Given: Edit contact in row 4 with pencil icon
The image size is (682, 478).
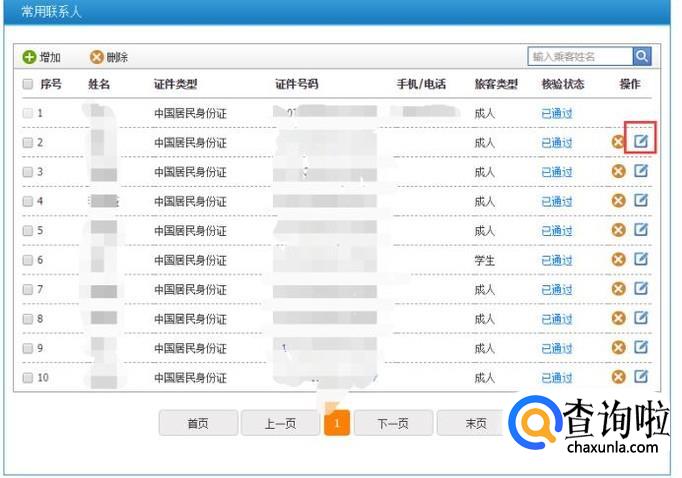Looking at the screenshot, I should [641, 200].
